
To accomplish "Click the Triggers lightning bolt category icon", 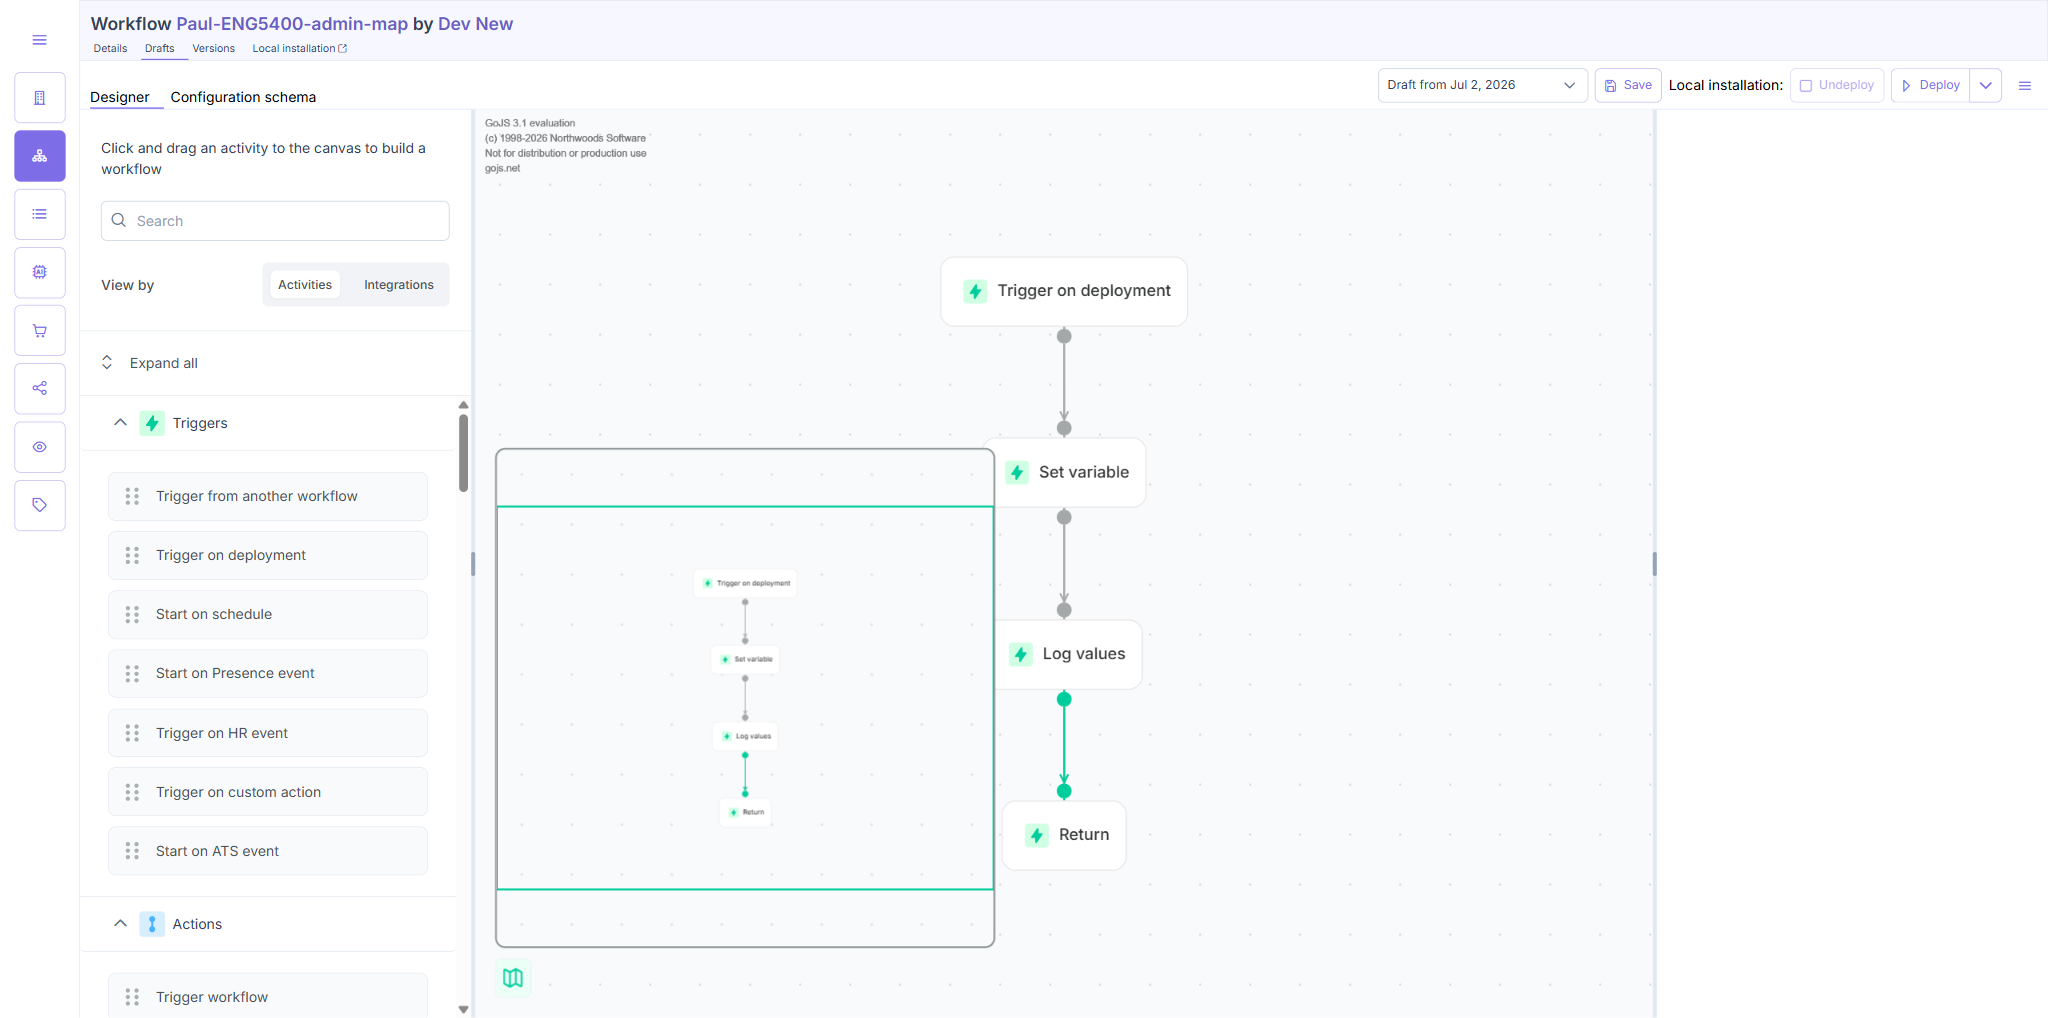I will [152, 423].
